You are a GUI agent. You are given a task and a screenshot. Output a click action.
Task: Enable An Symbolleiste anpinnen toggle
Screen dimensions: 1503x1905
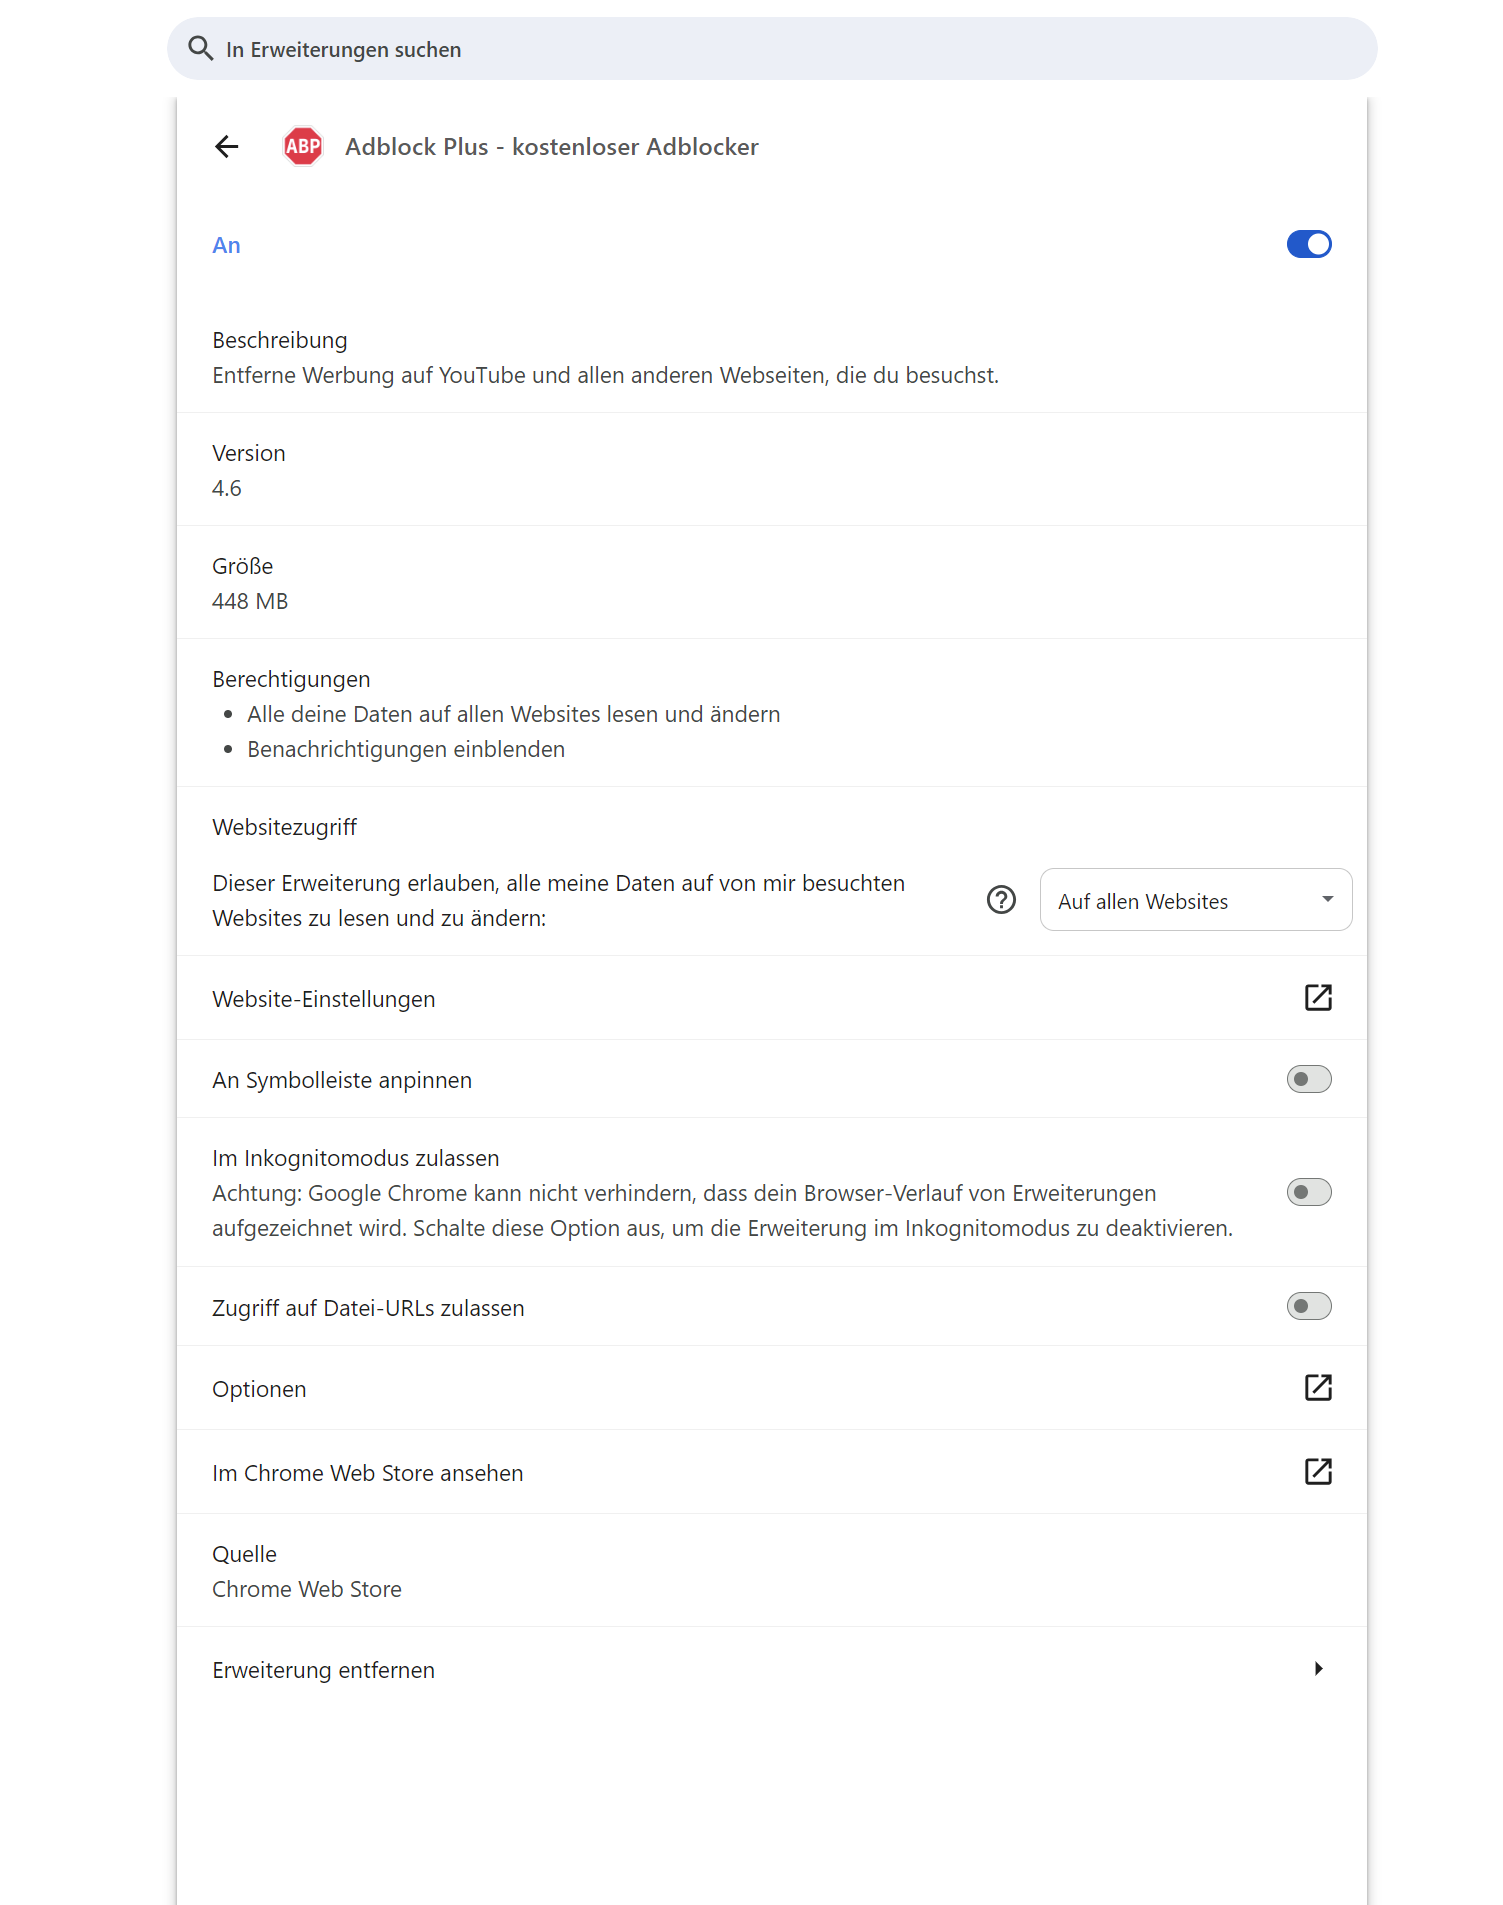[x=1309, y=1079]
